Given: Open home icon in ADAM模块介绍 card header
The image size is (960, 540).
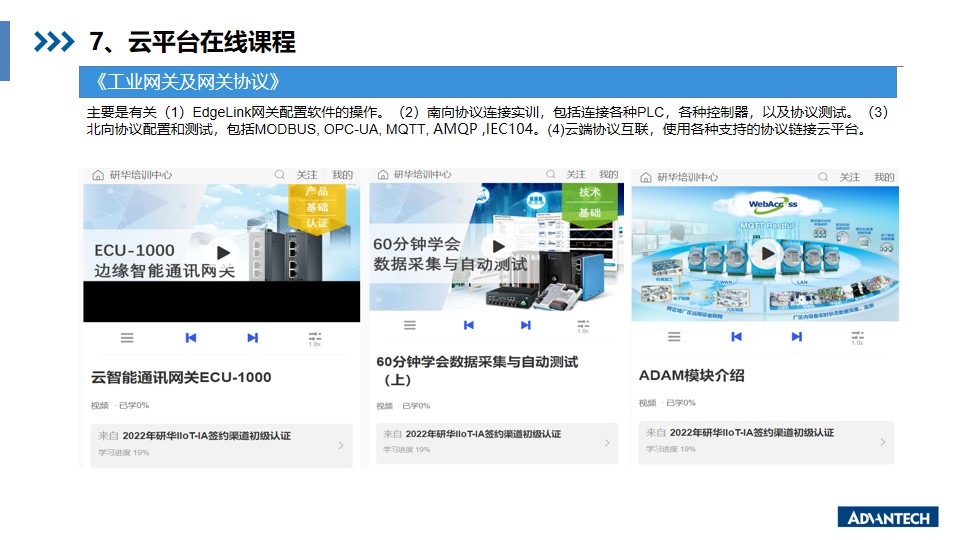Looking at the screenshot, I should click(645, 178).
